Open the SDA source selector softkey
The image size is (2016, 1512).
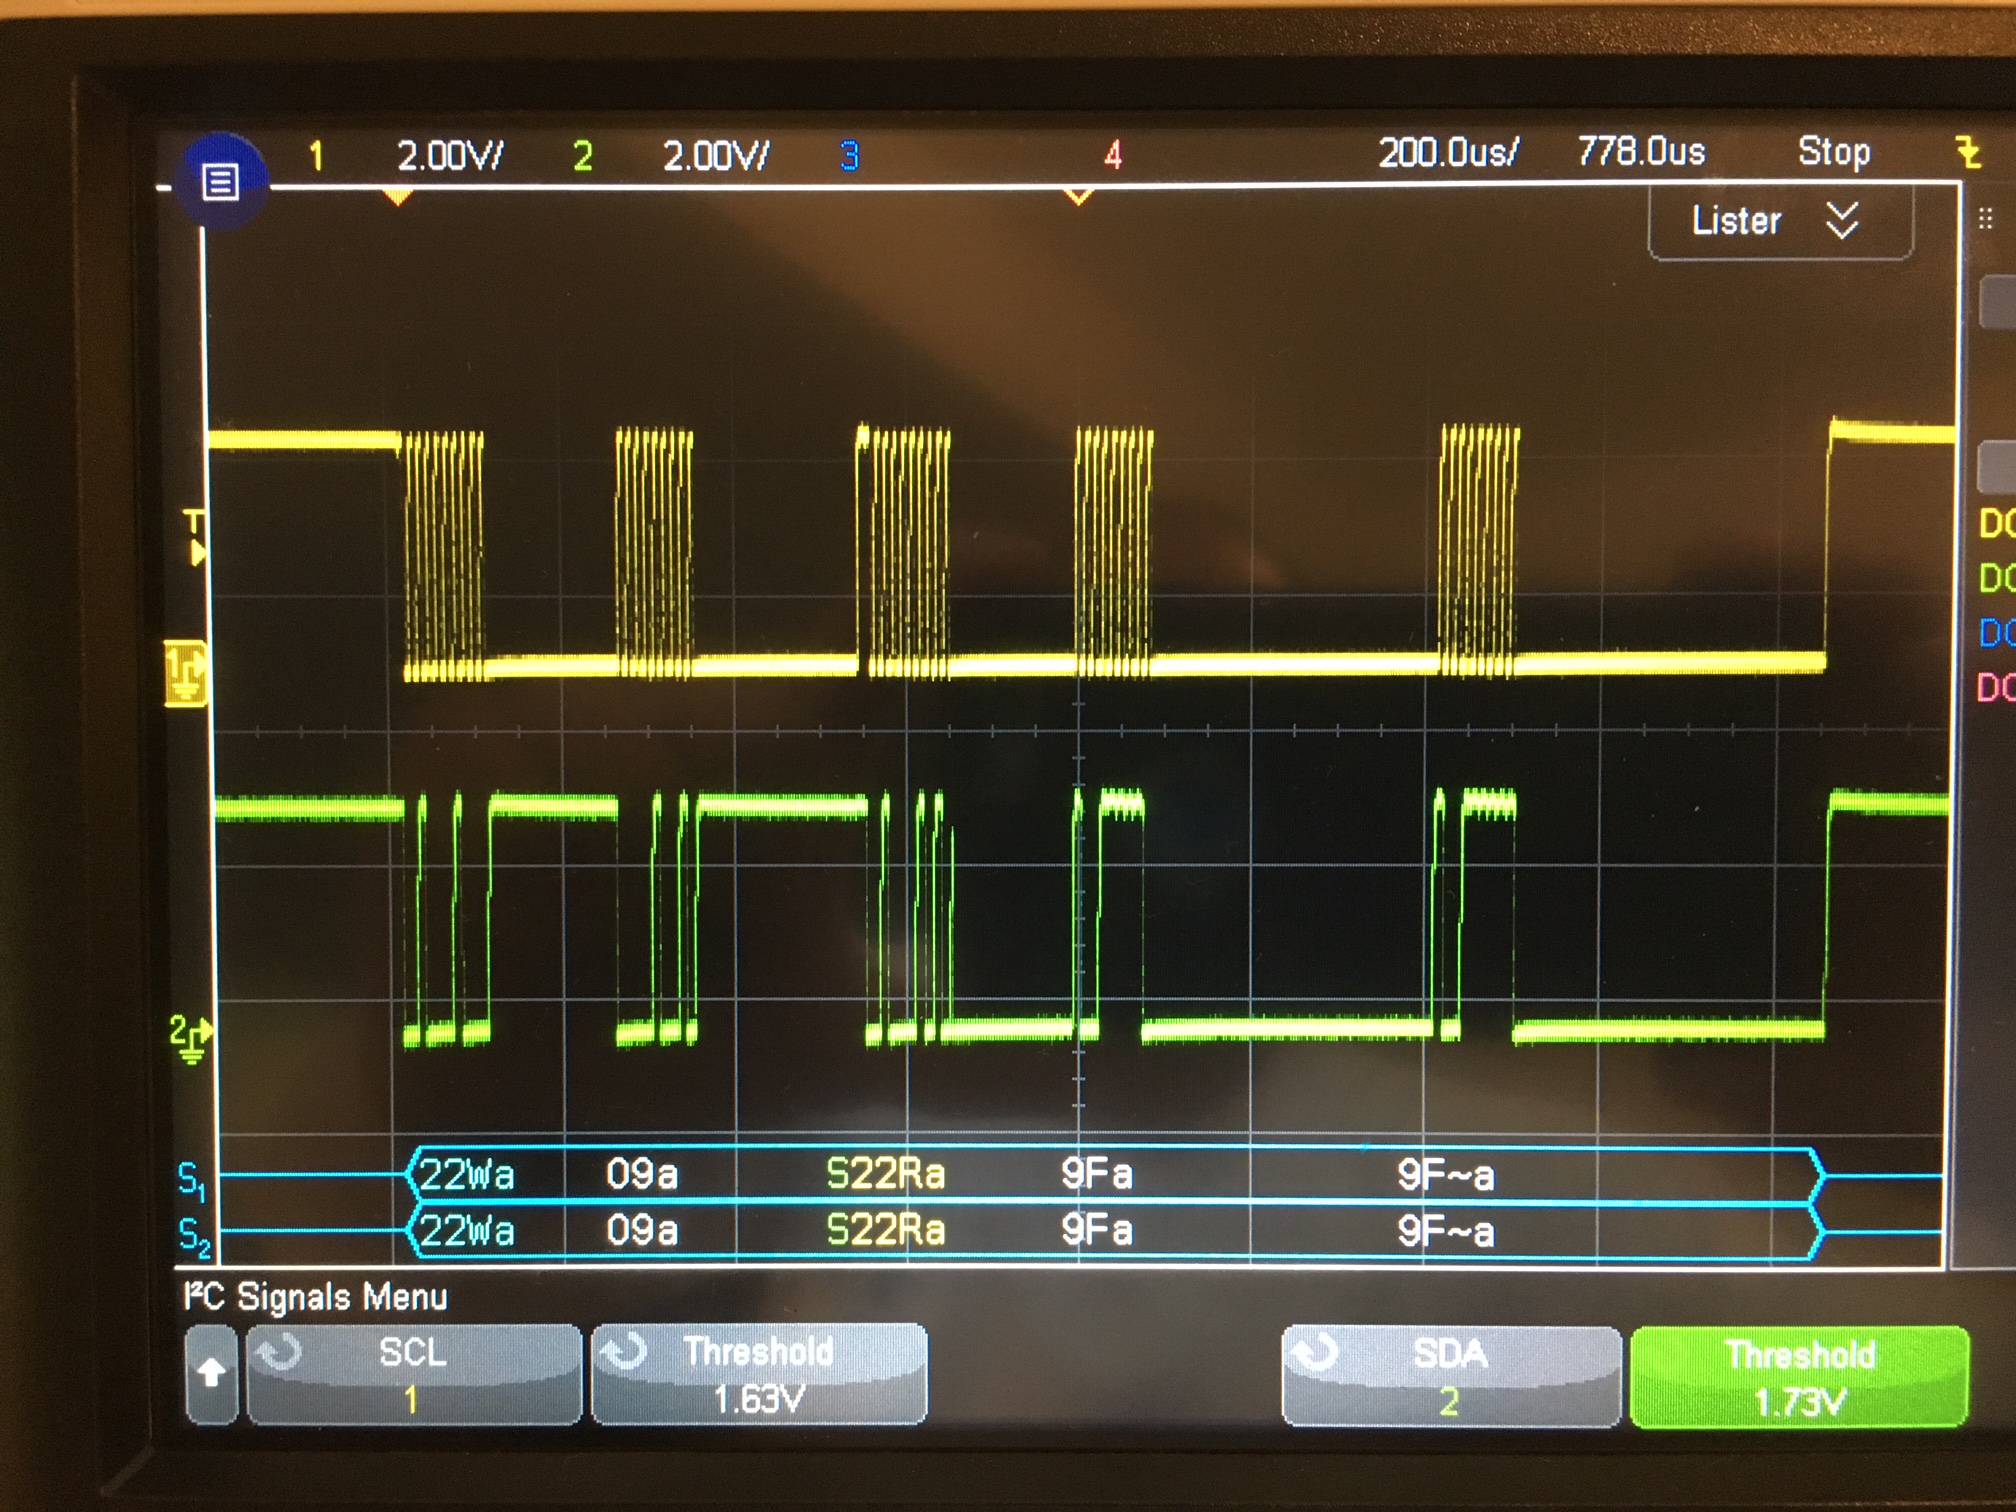point(1450,1375)
